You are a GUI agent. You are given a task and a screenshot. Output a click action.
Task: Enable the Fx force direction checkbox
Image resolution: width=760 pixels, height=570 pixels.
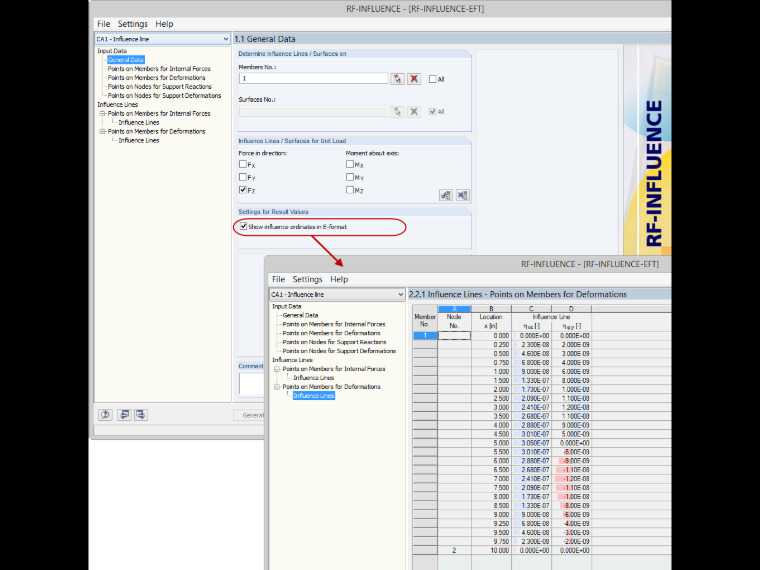(243, 164)
